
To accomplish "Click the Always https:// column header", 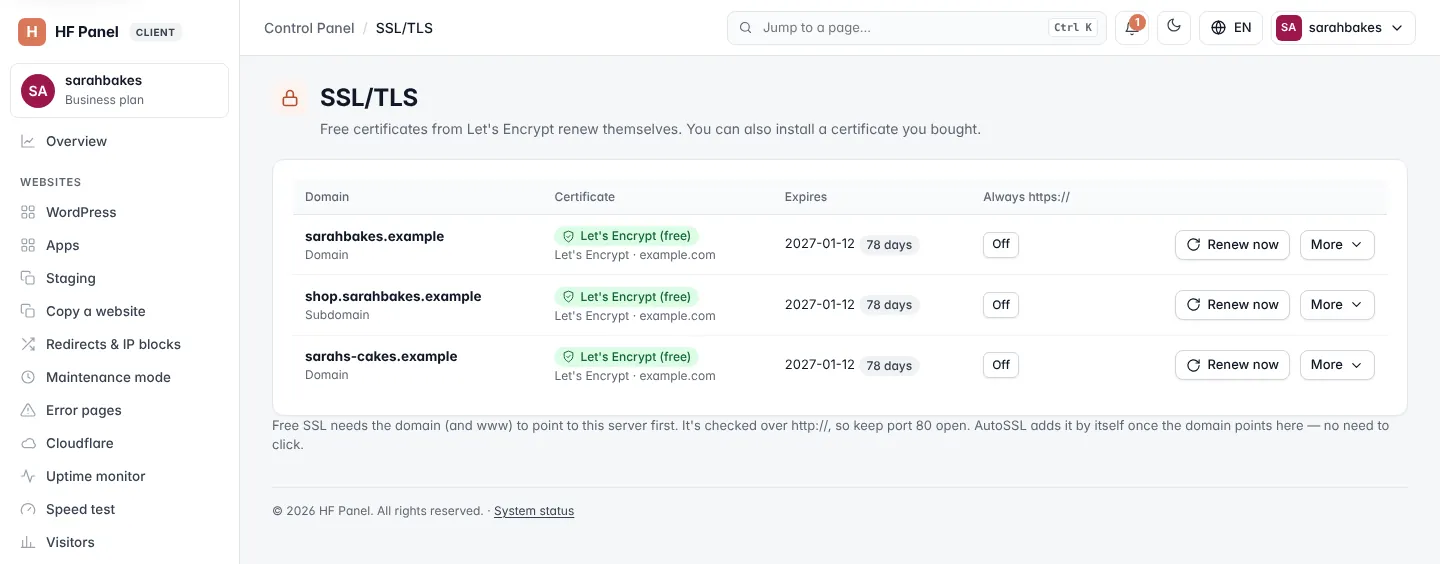I will (1026, 197).
